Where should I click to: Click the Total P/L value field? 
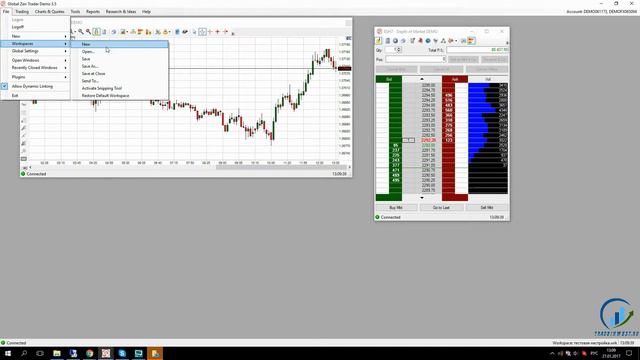pyautogui.click(x=477, y=50)
